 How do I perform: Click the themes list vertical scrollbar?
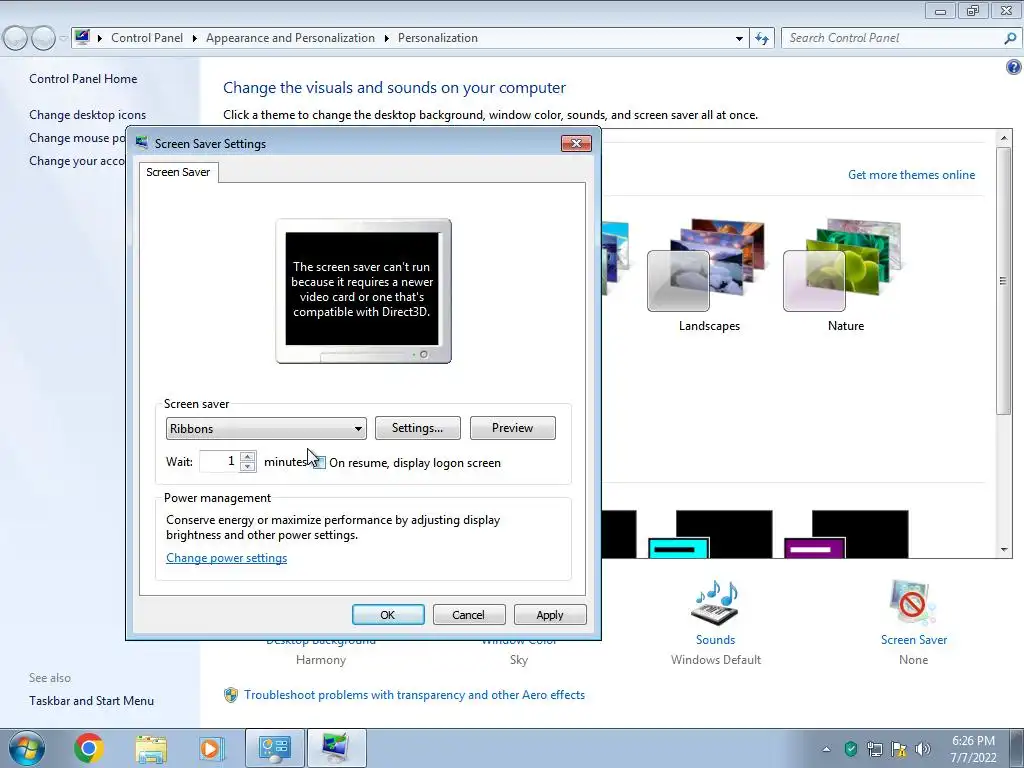tap(1003, 281)
